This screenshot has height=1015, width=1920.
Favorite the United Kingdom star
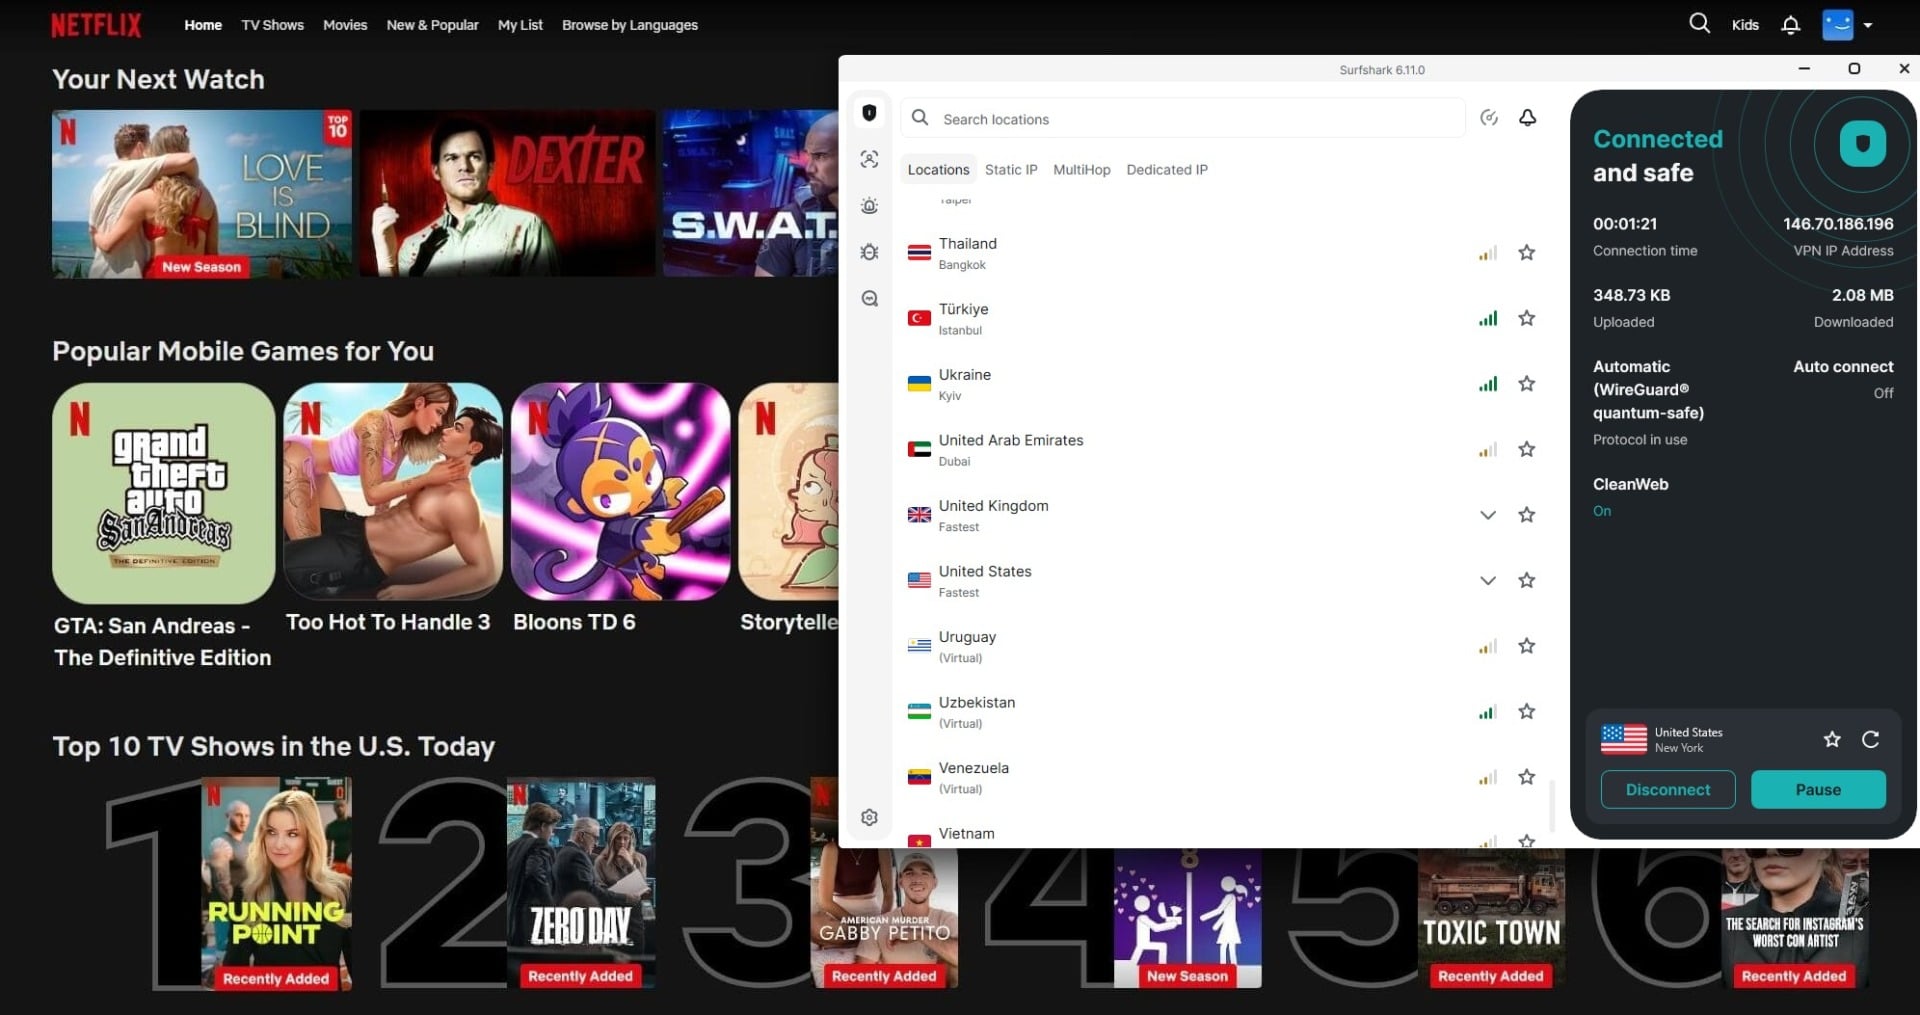pyautogui.click(x=1526, y=515)
